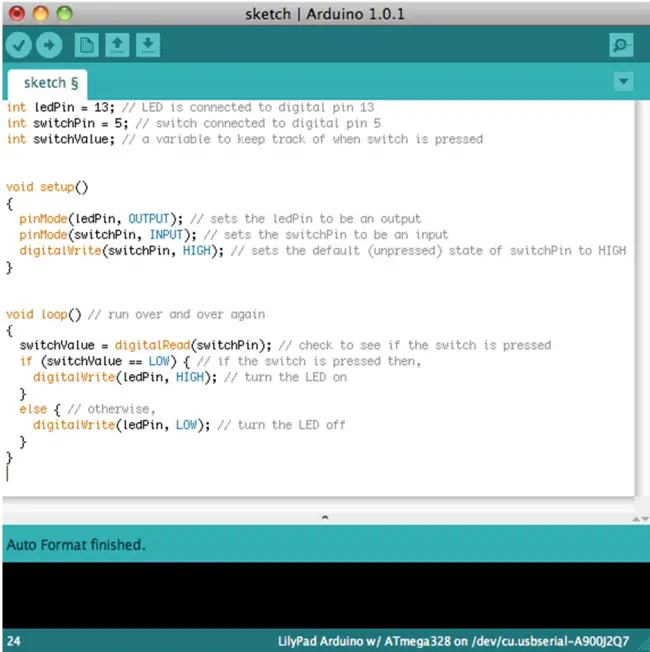The image size is (650, 652).
Task: Create a new sketch with the New icon
Action: [87, 45]
